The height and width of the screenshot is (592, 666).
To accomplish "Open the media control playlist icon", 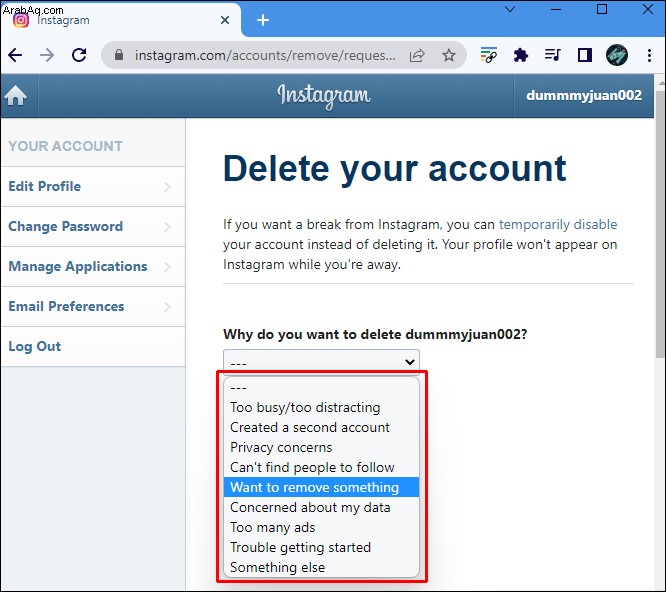I will [553, 55].
